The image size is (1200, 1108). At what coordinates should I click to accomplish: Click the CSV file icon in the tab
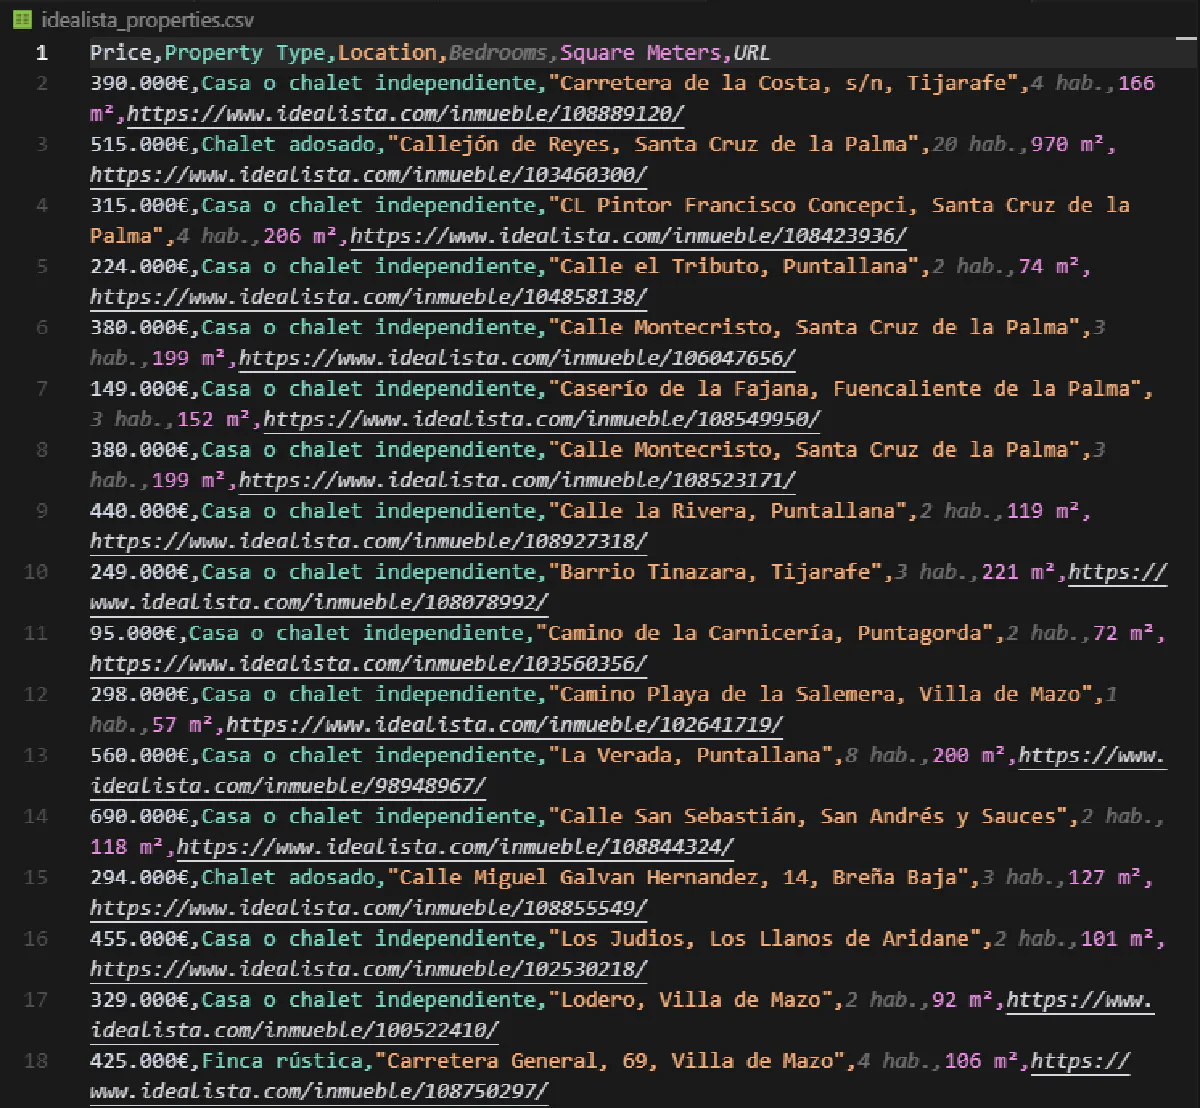pyautogui.click(x=22, y=20)
